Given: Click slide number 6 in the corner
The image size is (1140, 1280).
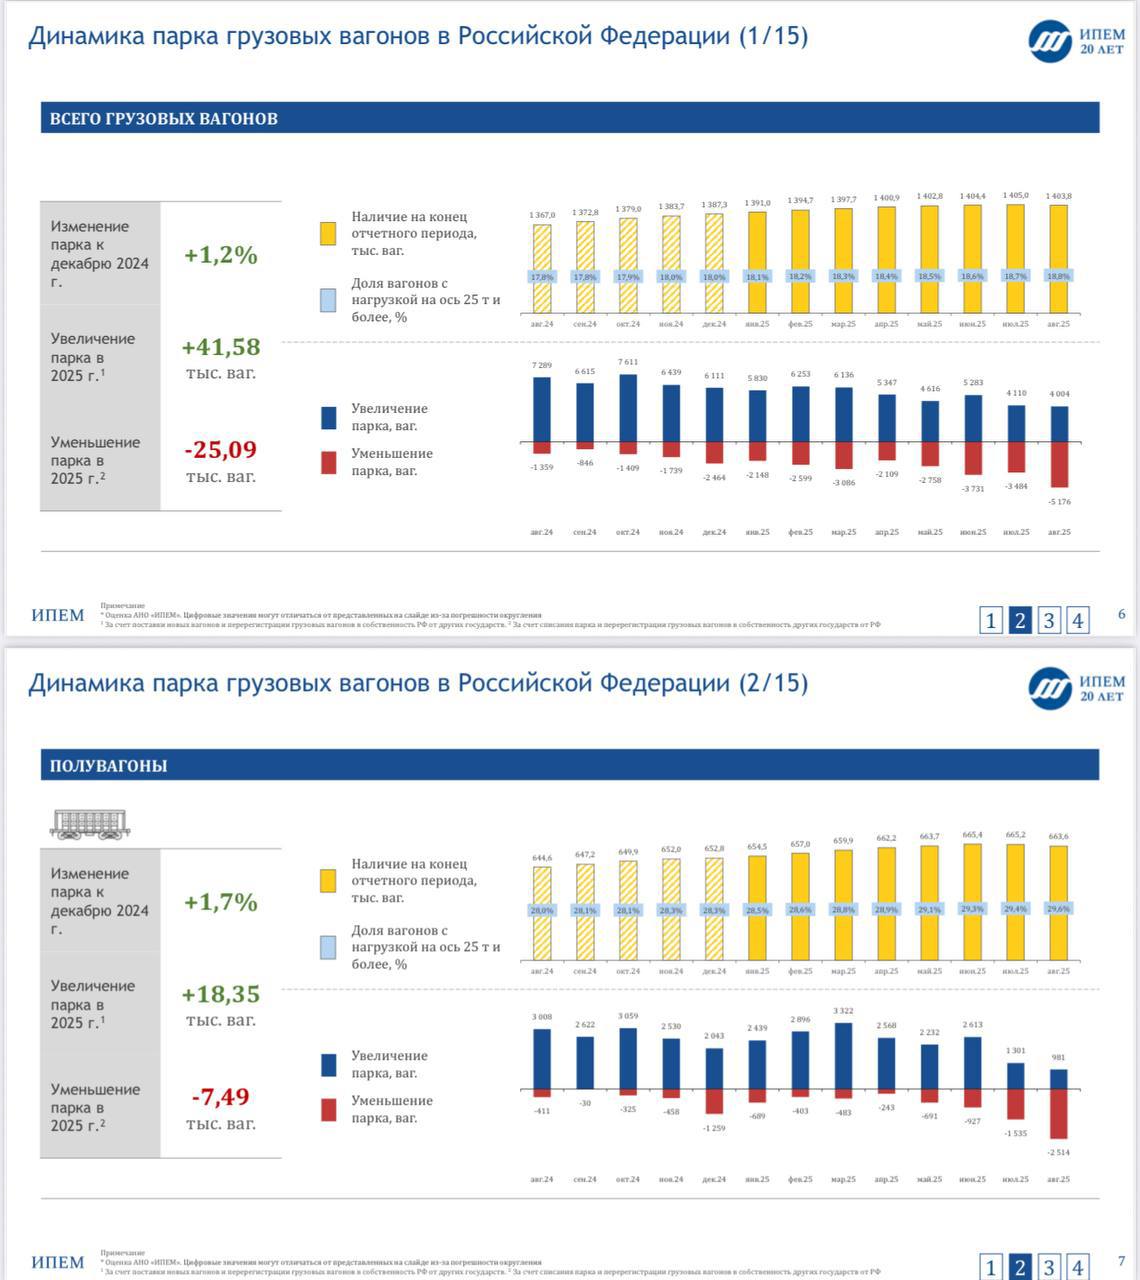Looking at the screenshot, I should [x=1122, y=615].
